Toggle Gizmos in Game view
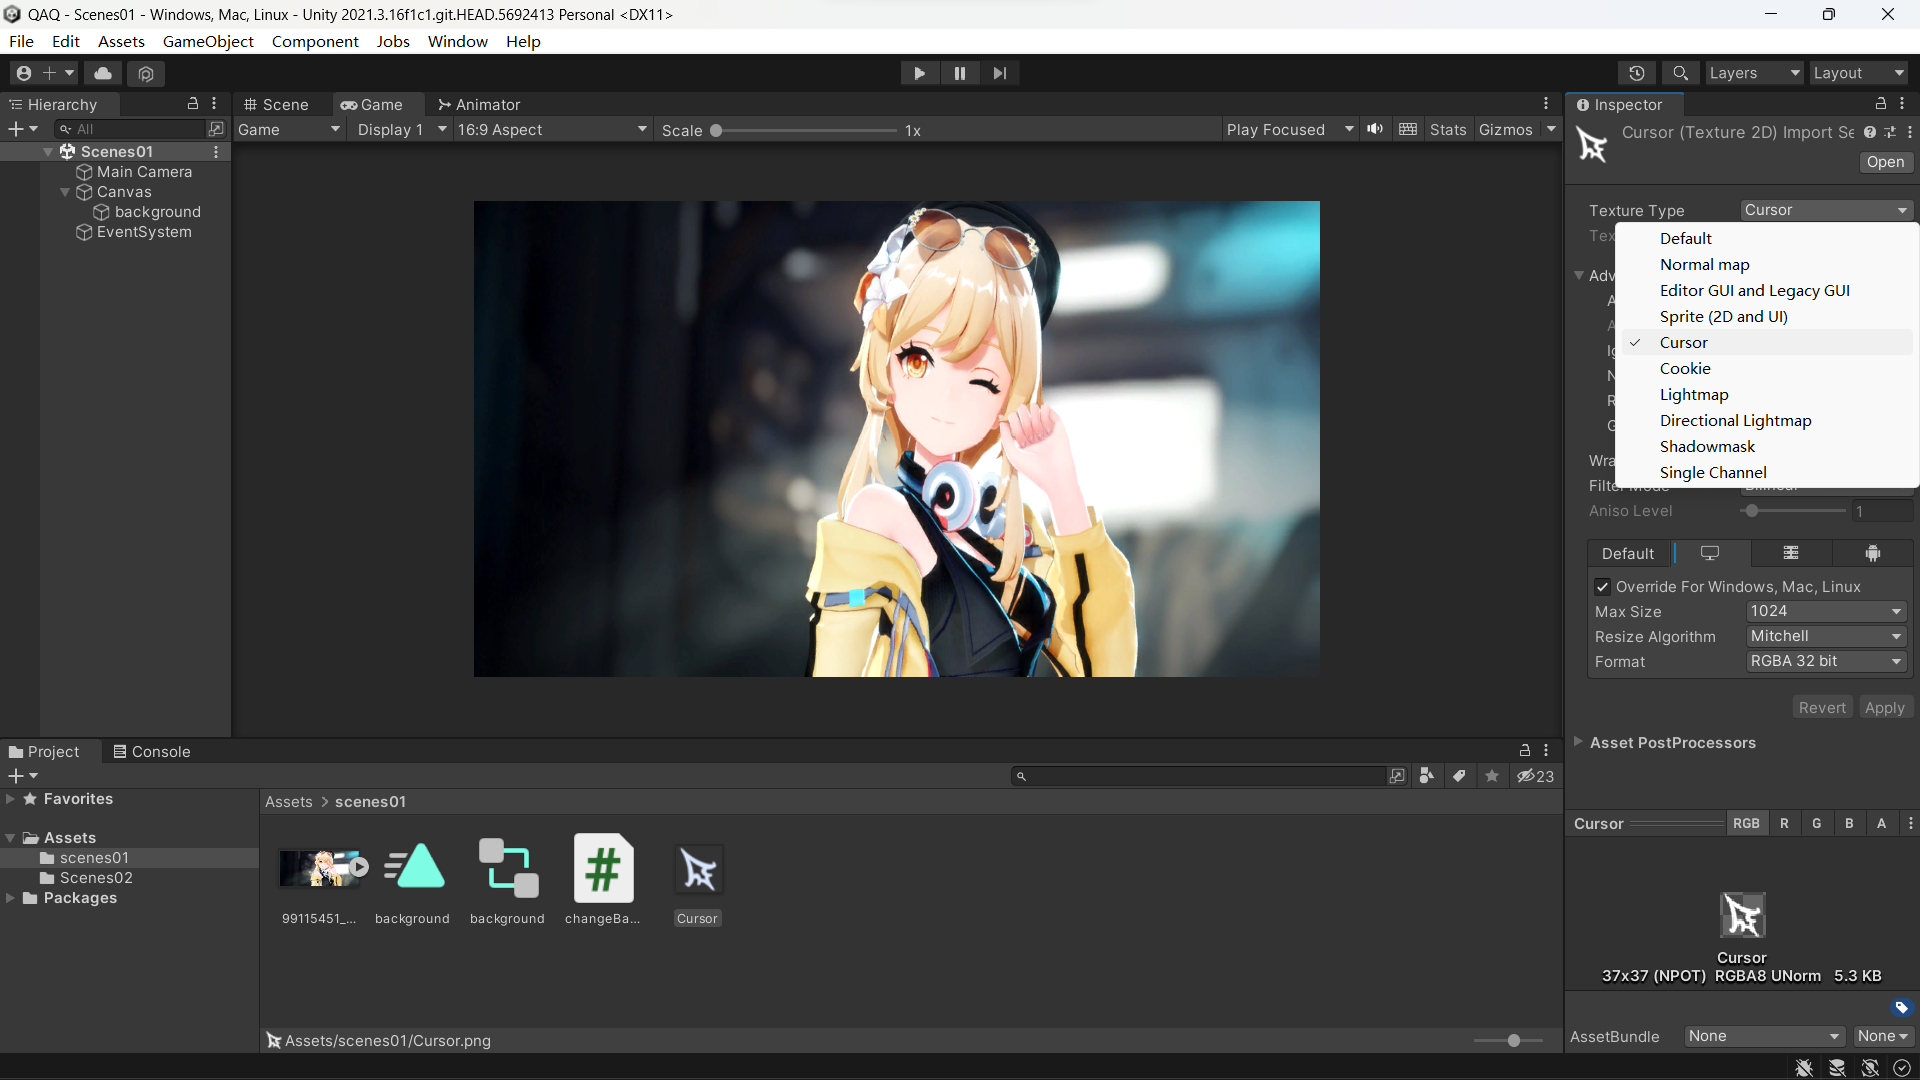1920x1080 pixels. tap(1505, 130)
